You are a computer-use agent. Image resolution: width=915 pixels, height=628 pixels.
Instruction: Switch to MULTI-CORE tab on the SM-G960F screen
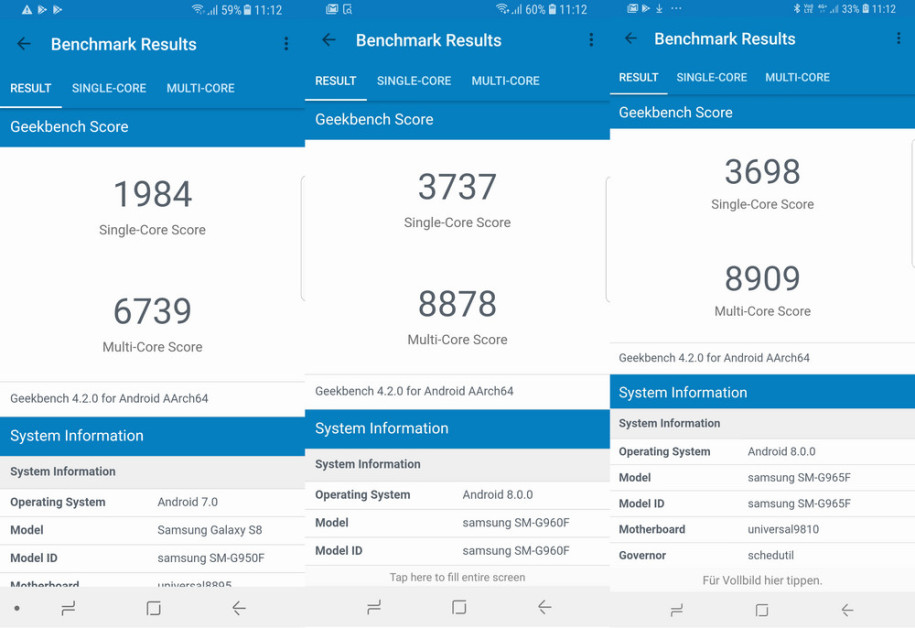pos(505,81)
